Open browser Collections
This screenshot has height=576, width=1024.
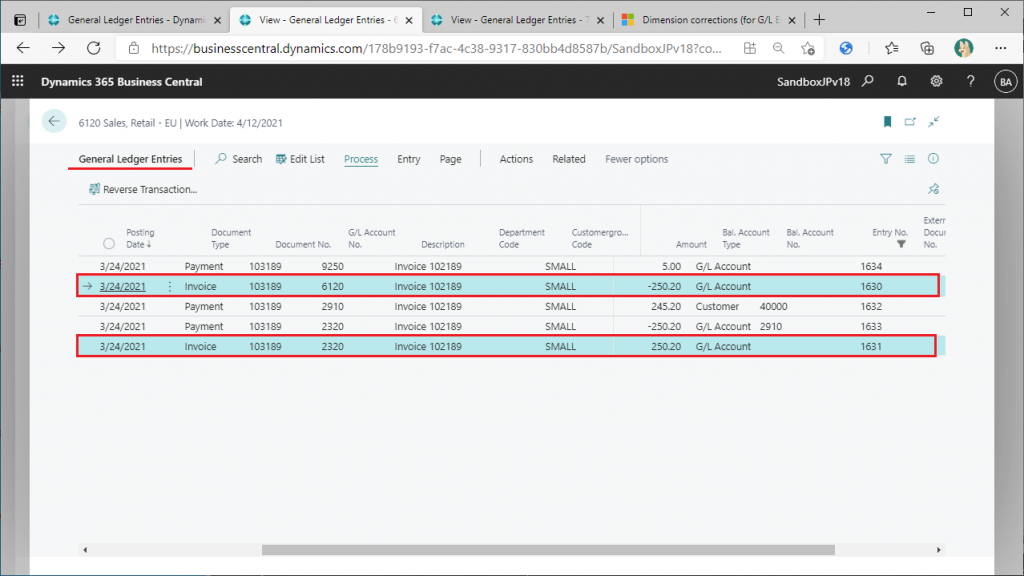coord(927,48)
